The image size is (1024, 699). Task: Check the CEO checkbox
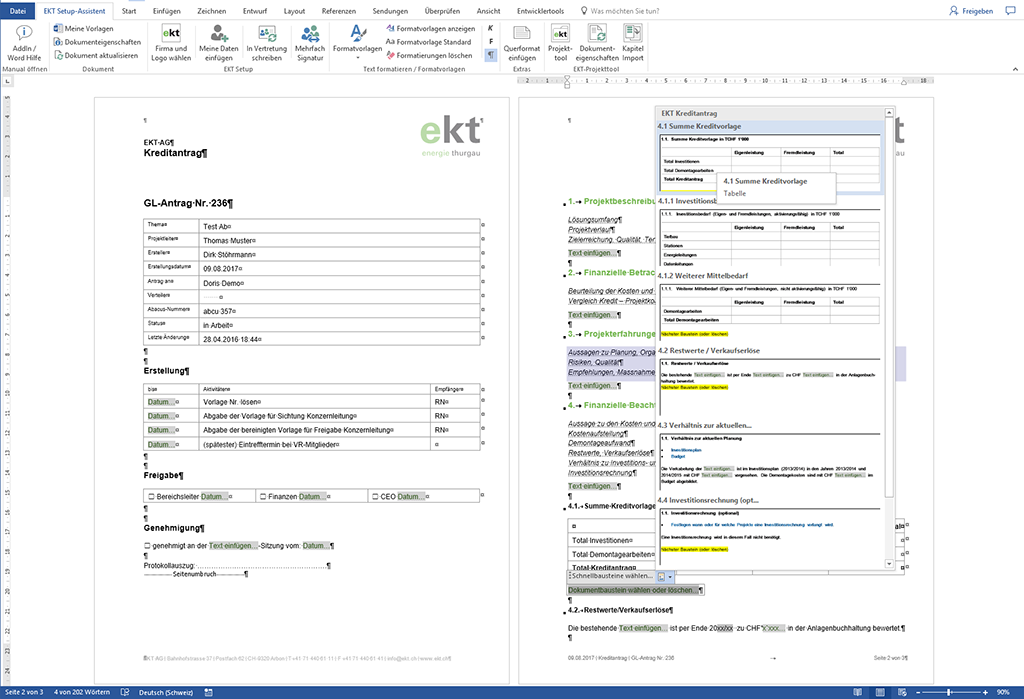[375, 496]
